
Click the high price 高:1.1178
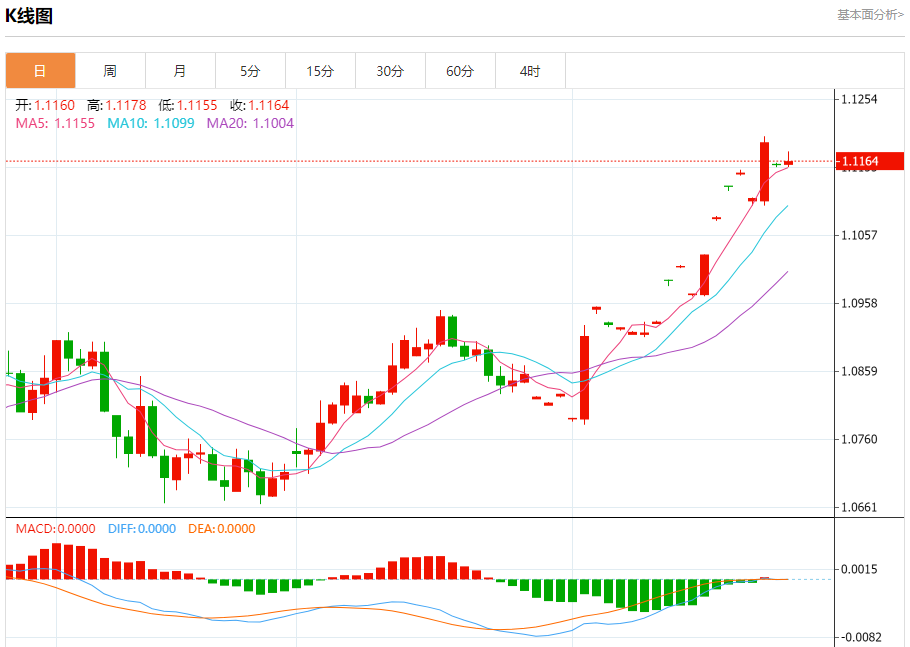click(116, 105)
